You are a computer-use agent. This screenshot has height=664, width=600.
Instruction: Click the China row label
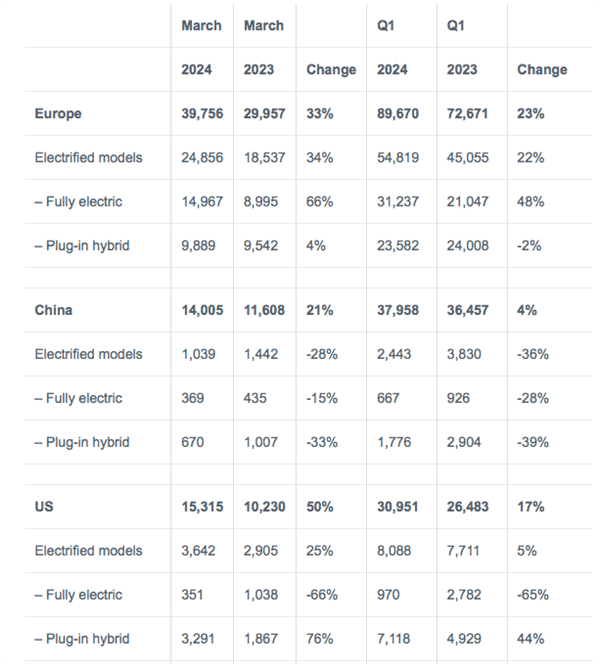[54, 310]
